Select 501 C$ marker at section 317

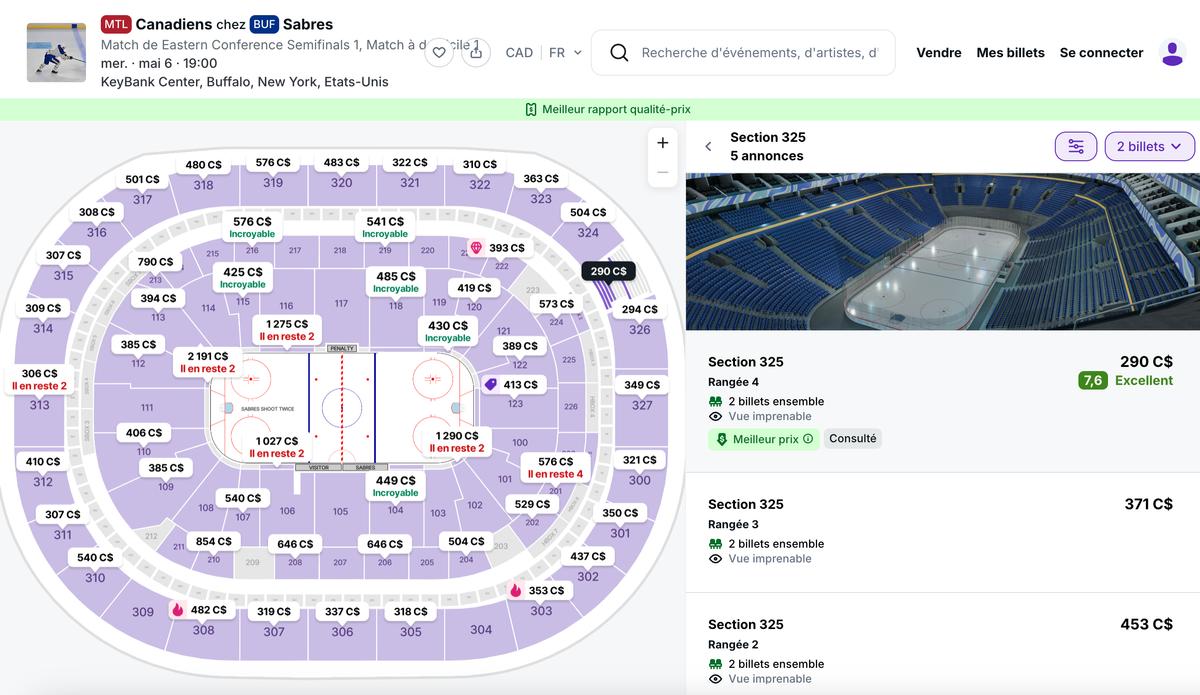click(x=142, y=179)
